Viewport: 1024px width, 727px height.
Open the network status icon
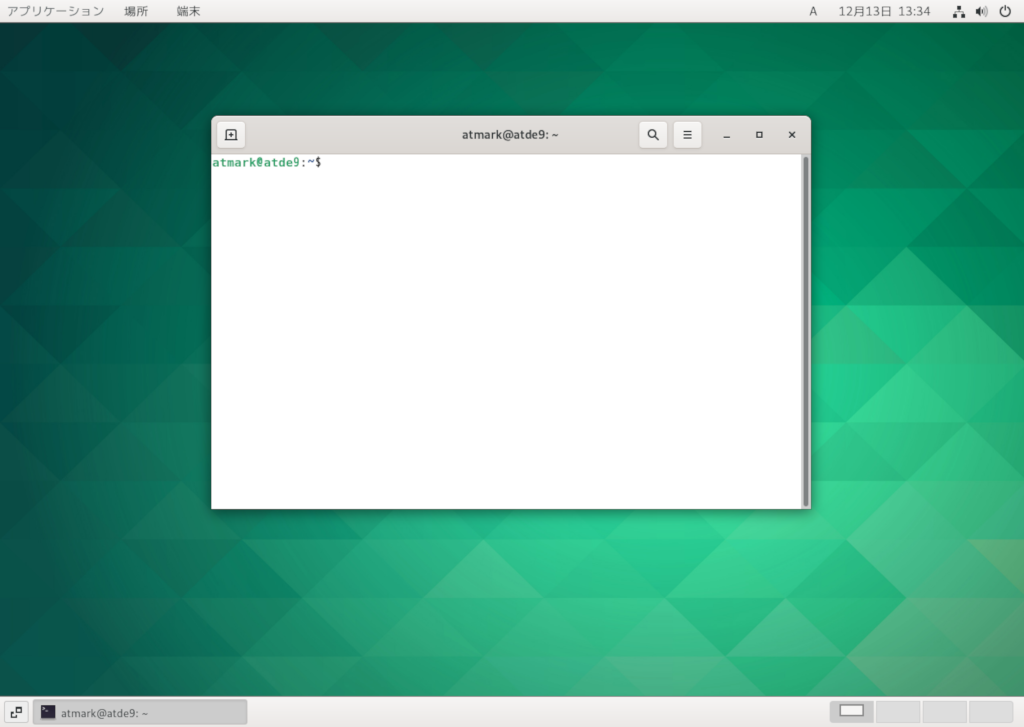point(959,11)
